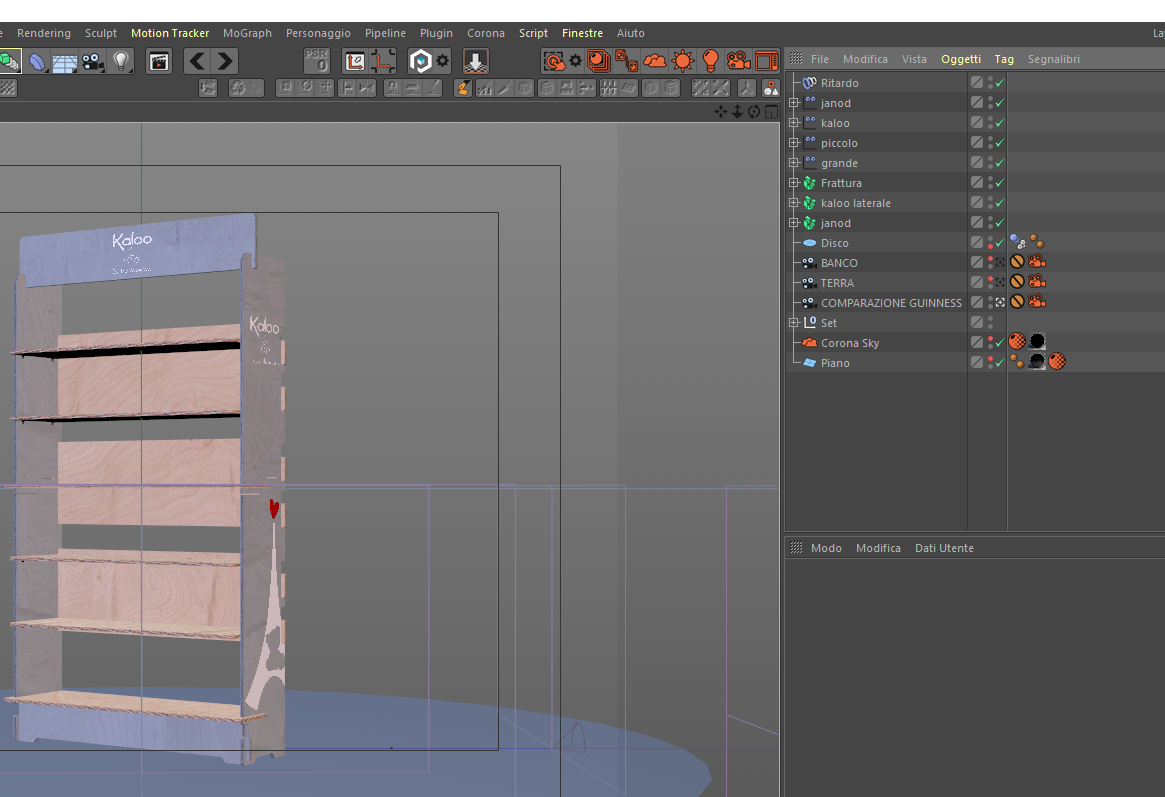Toggle enable checkmark for Disco

pos(1000,244)
